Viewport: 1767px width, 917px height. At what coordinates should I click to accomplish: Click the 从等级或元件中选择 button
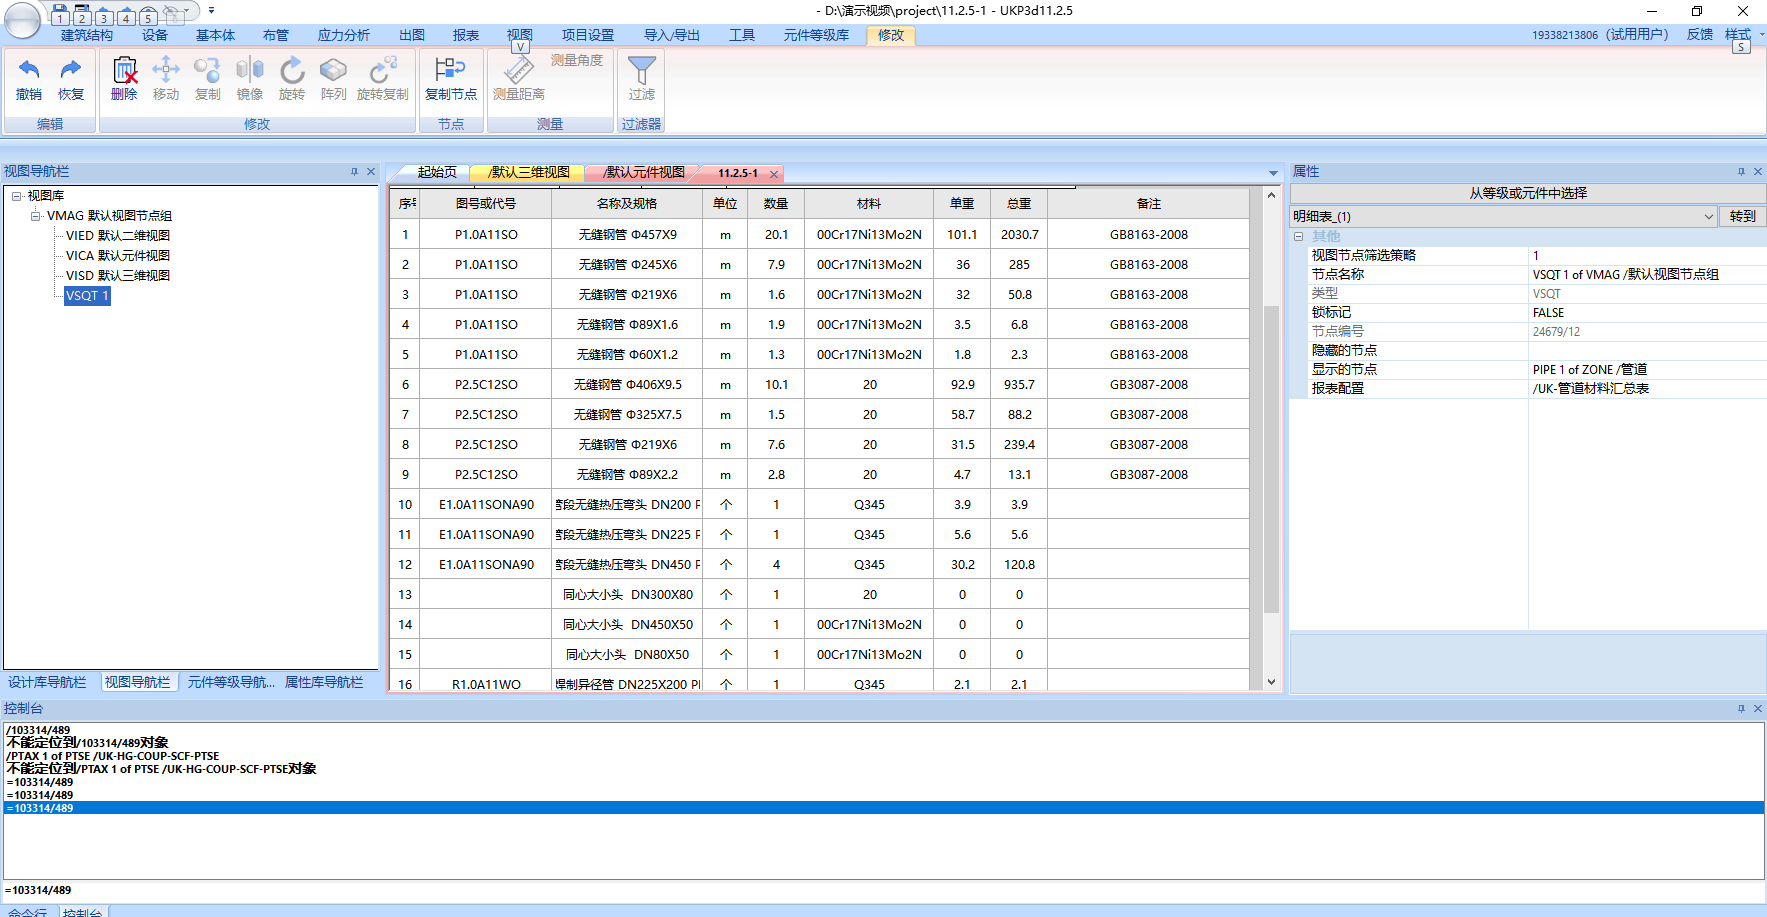1527,194
